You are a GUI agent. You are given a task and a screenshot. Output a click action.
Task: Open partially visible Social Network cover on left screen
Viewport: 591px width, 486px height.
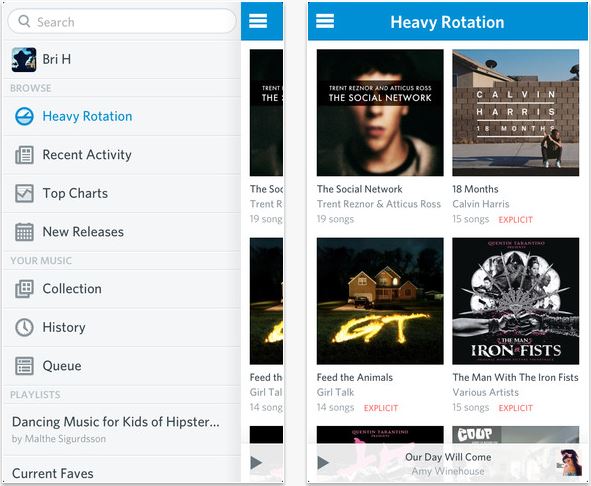click(266, 112)
